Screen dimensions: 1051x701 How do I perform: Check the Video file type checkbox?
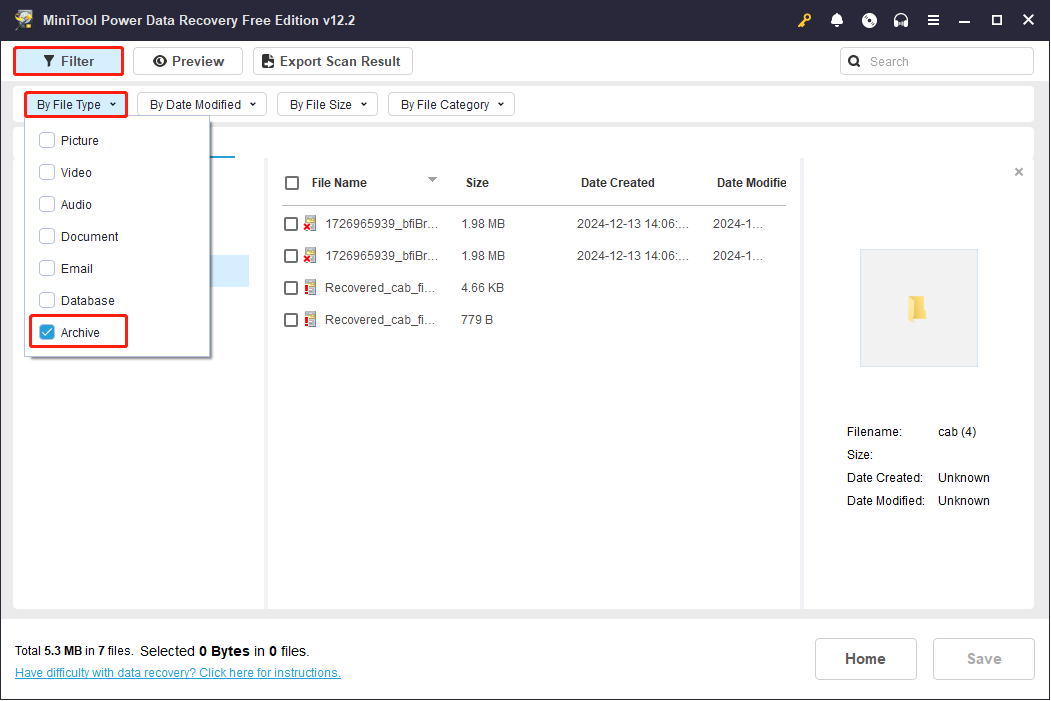pyautogui.click(x=47, y=172)
